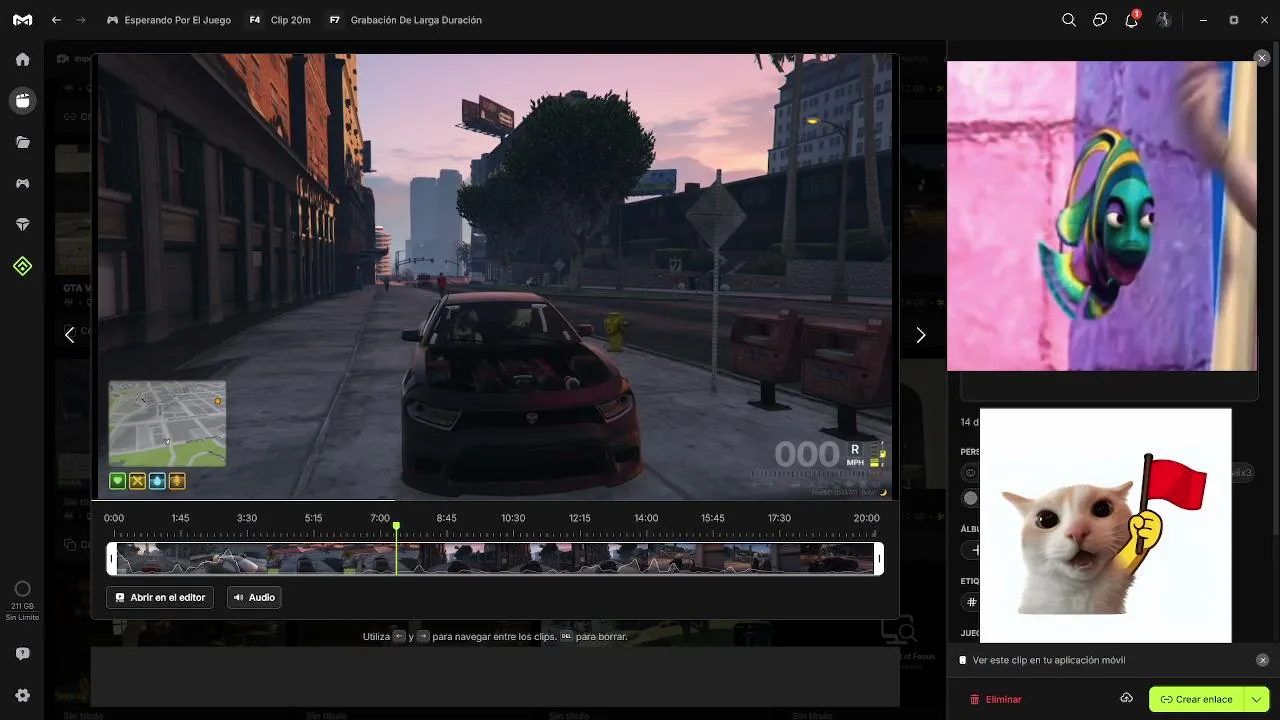Click the 14:00 timeline label
The width and height of the screenshot is (1280, 720).
pyautogui.click(x=646, y=518)
